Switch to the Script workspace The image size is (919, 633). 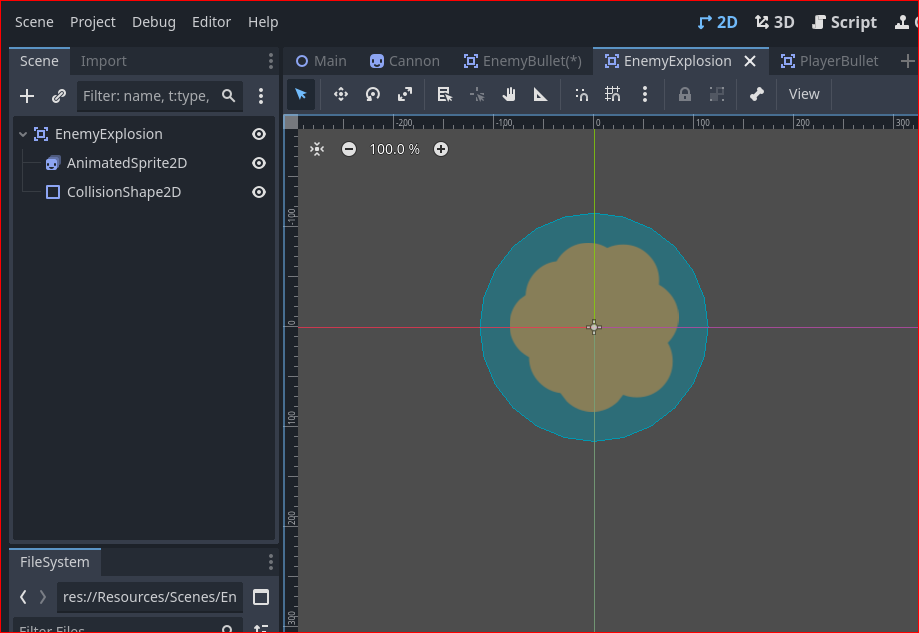[x=844, y=22]
